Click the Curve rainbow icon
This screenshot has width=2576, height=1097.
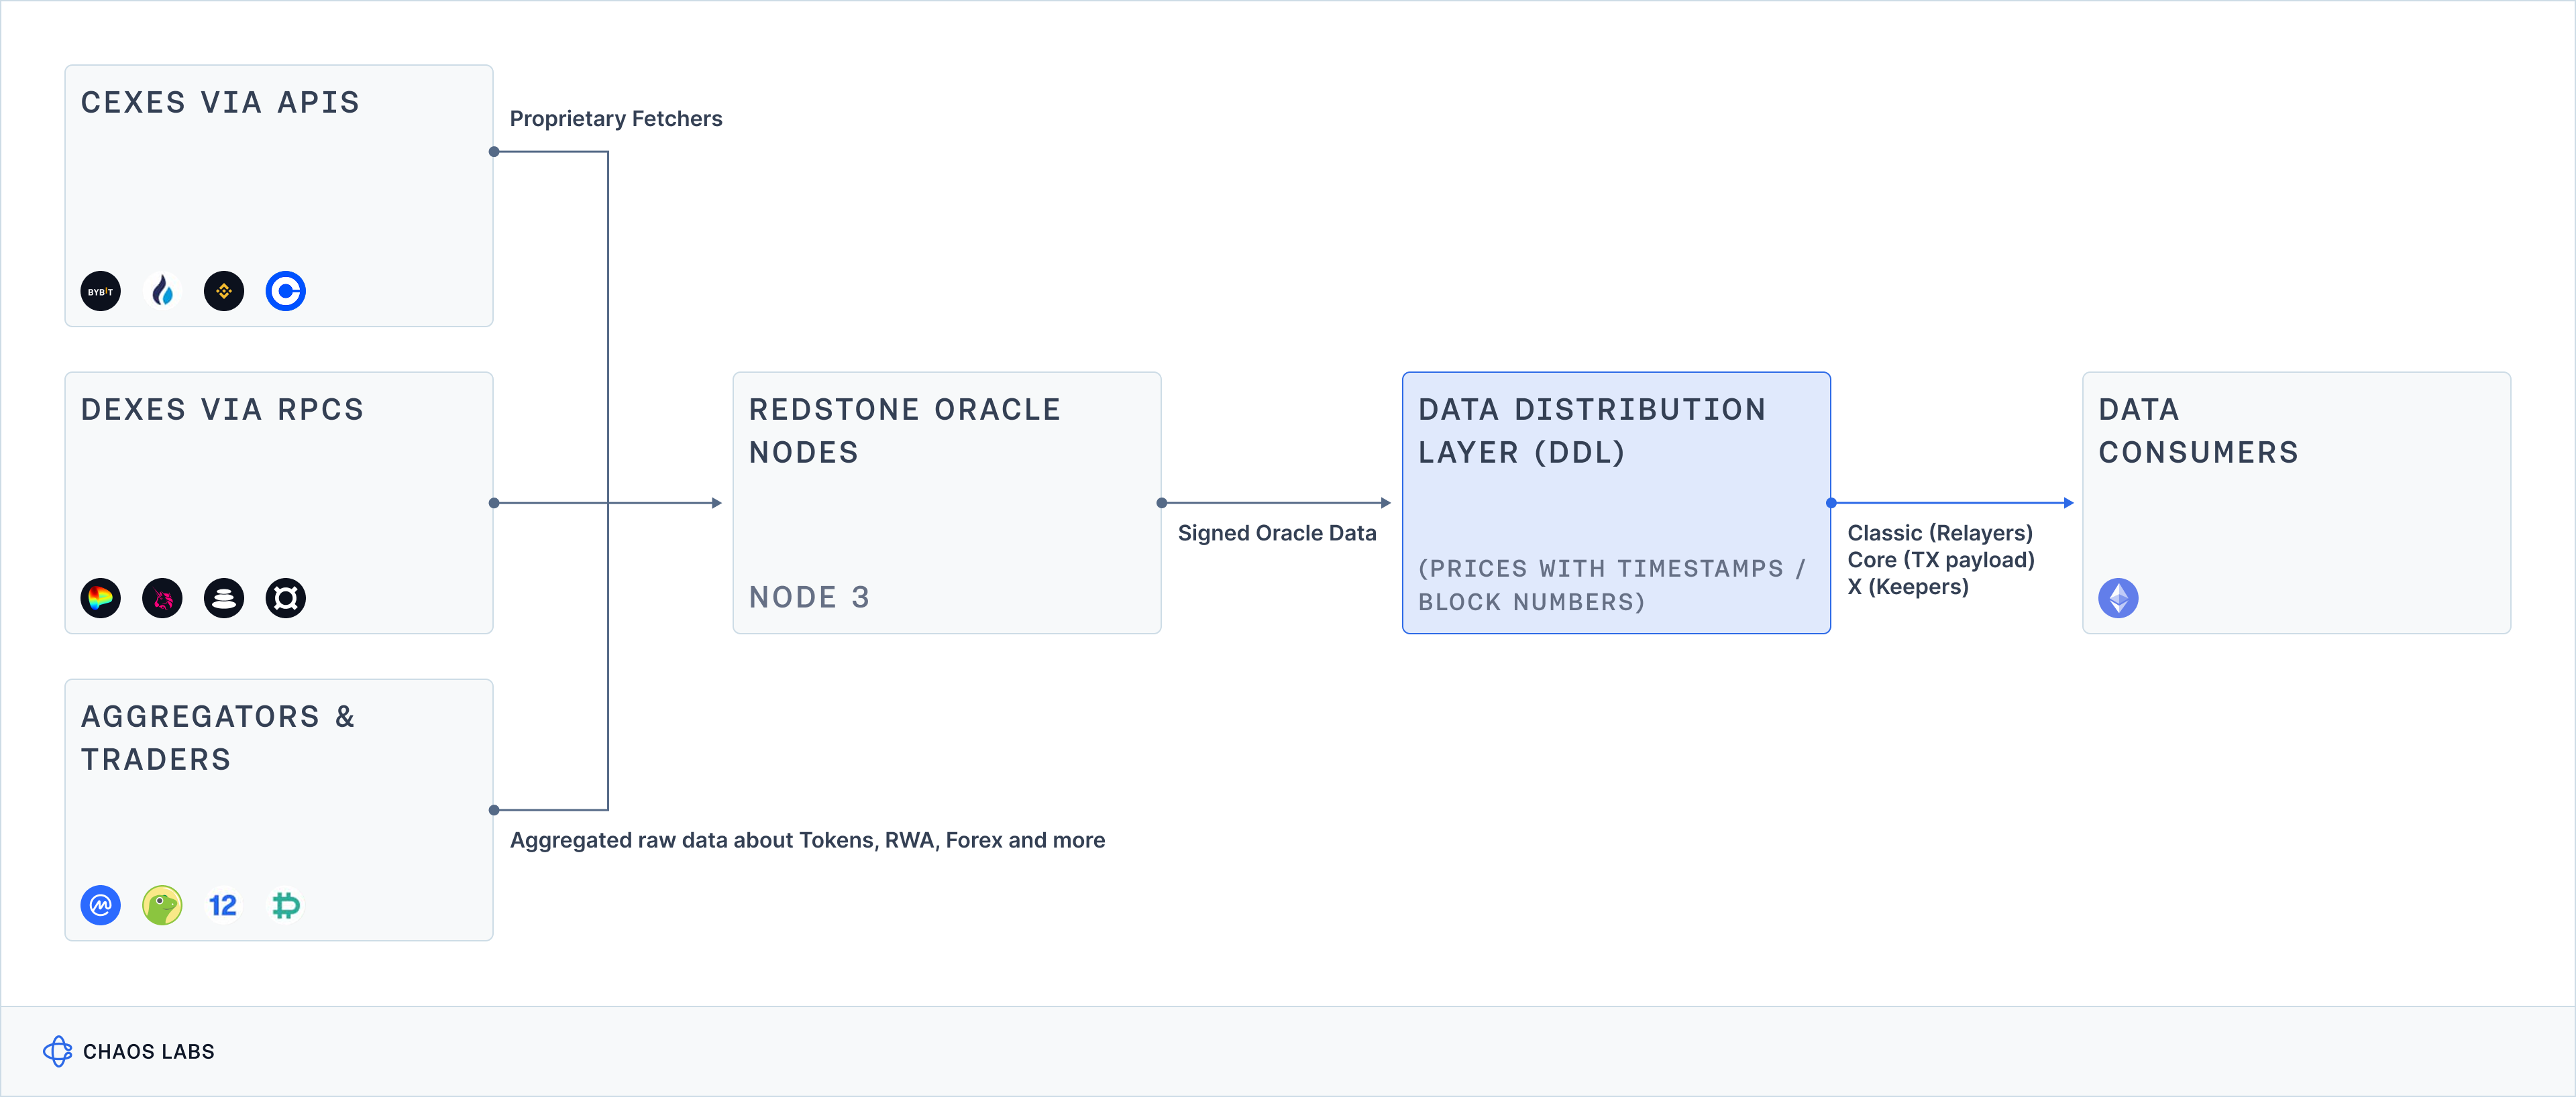point(100,598)
